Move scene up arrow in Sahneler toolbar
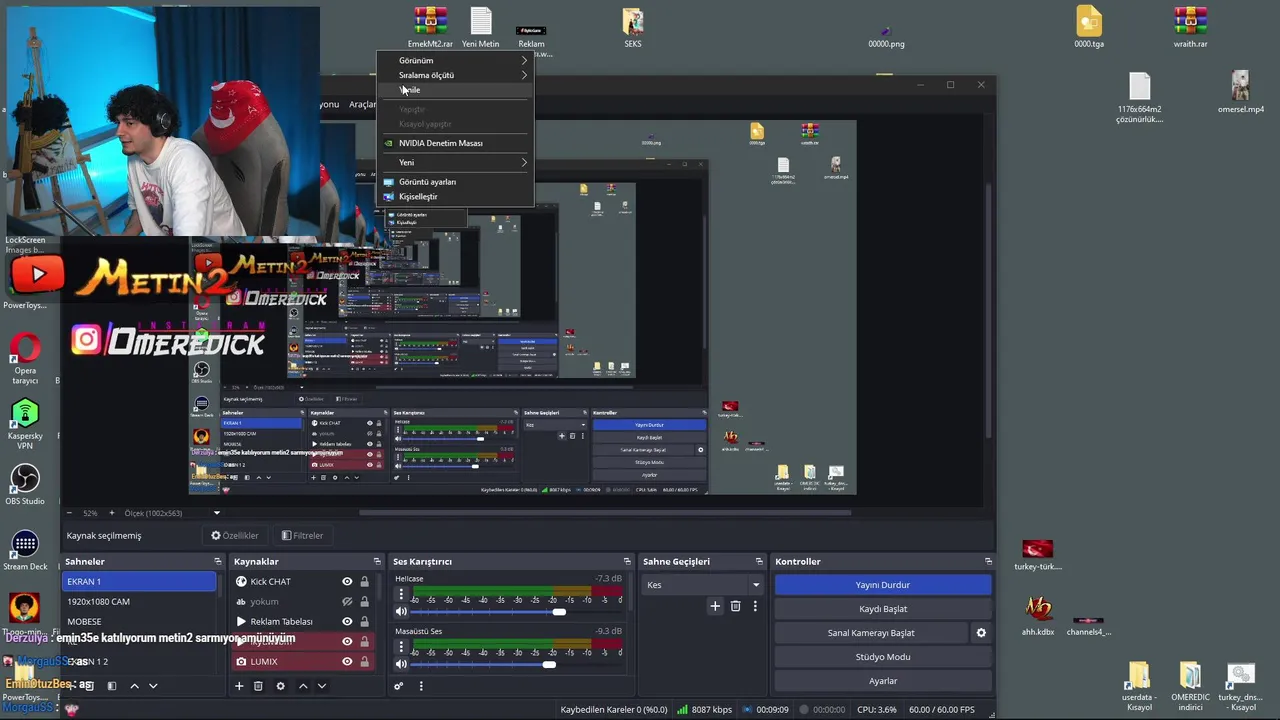 coord(134,686)
